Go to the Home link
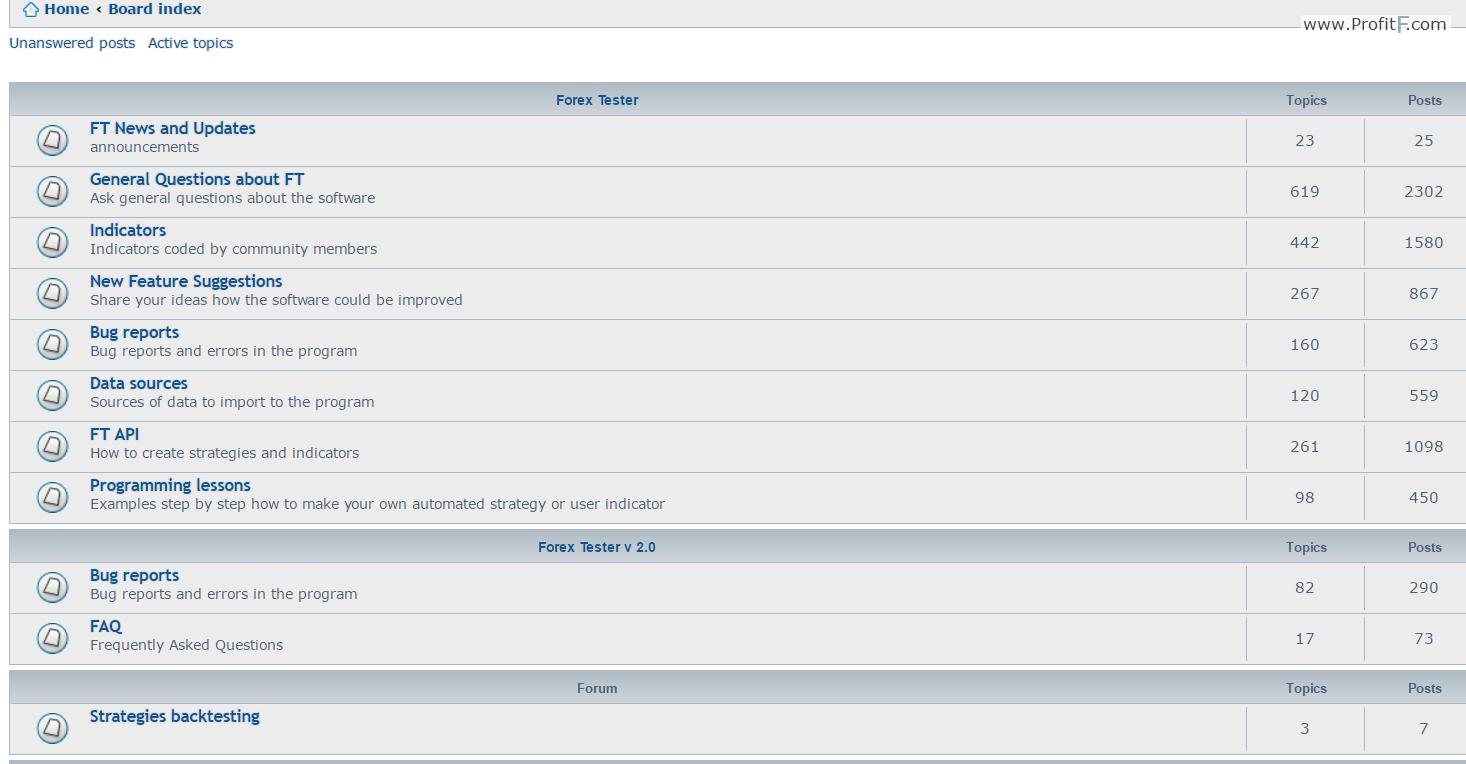 pos(67,9)
